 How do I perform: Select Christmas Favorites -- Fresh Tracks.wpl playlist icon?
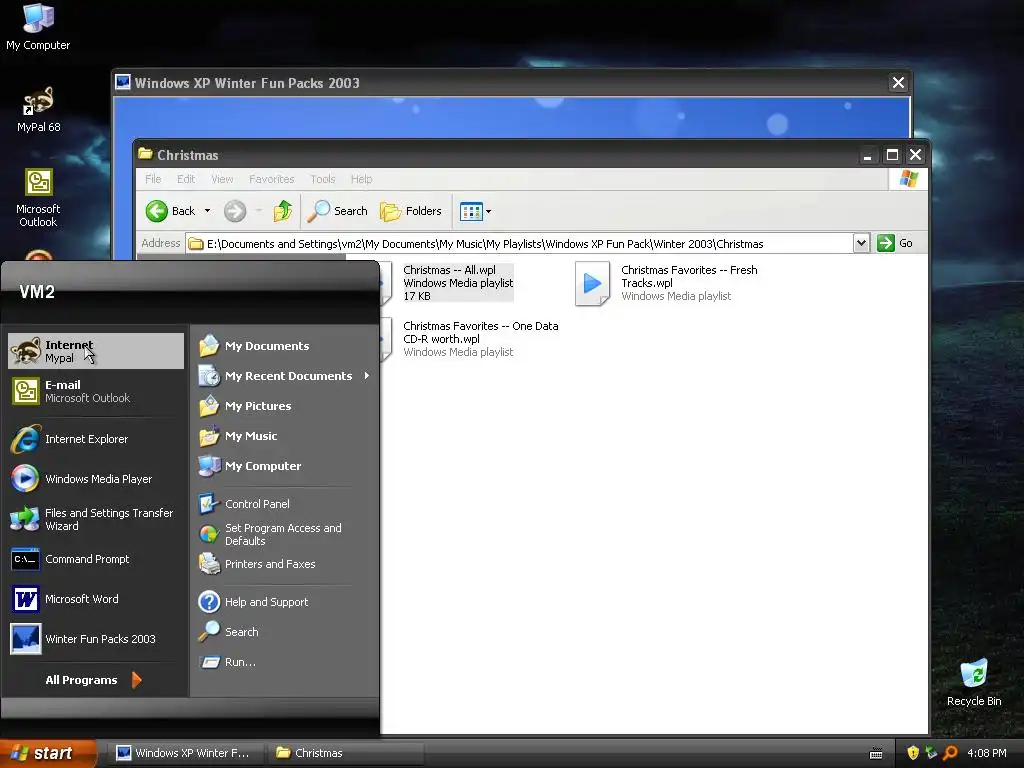(592, 283)
